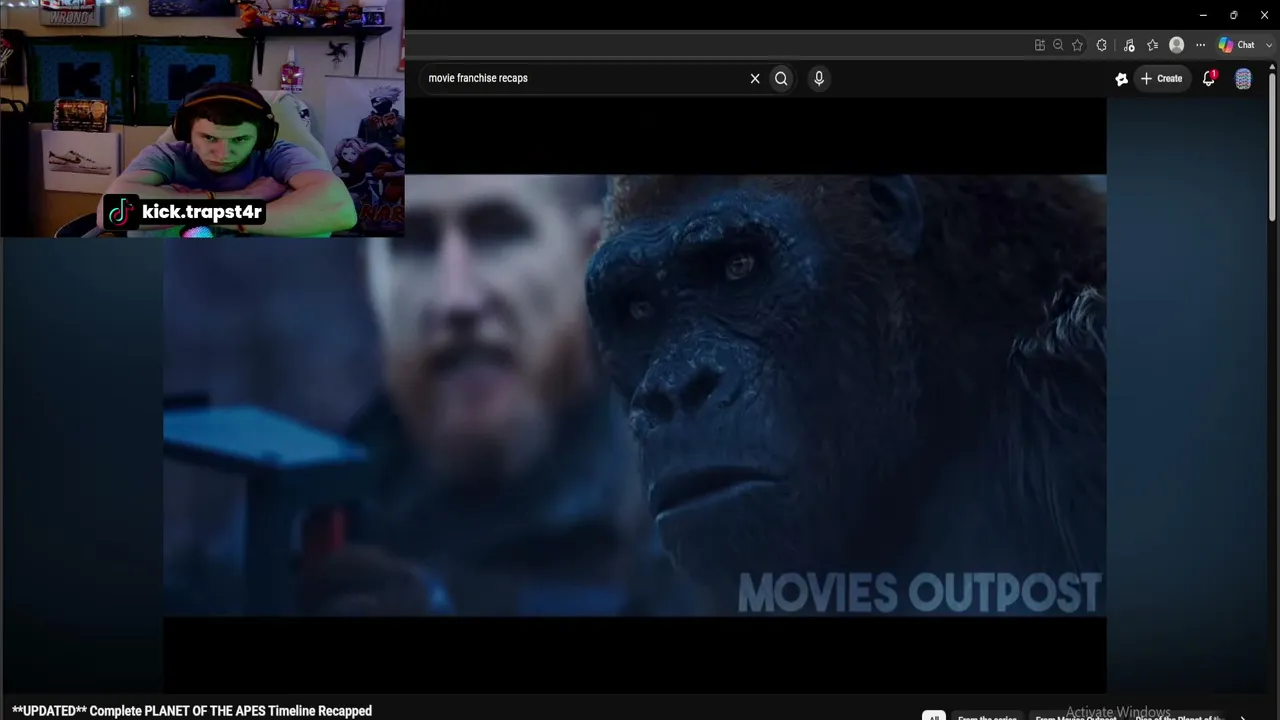Open the Copilot Chat button
Image resolution: width=1280 pixels, height=720 pixels.
pyautogui.click(x=1236, y=45)
